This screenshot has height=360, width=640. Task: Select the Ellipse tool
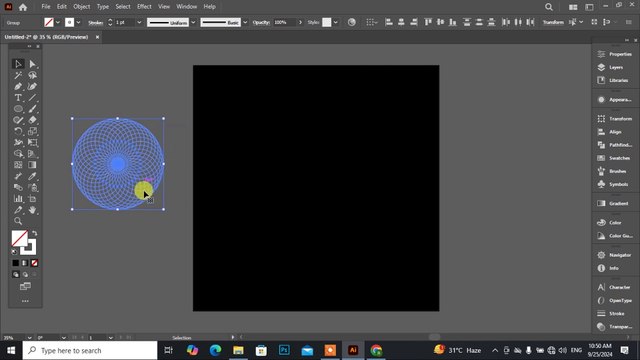coord(18,109)
